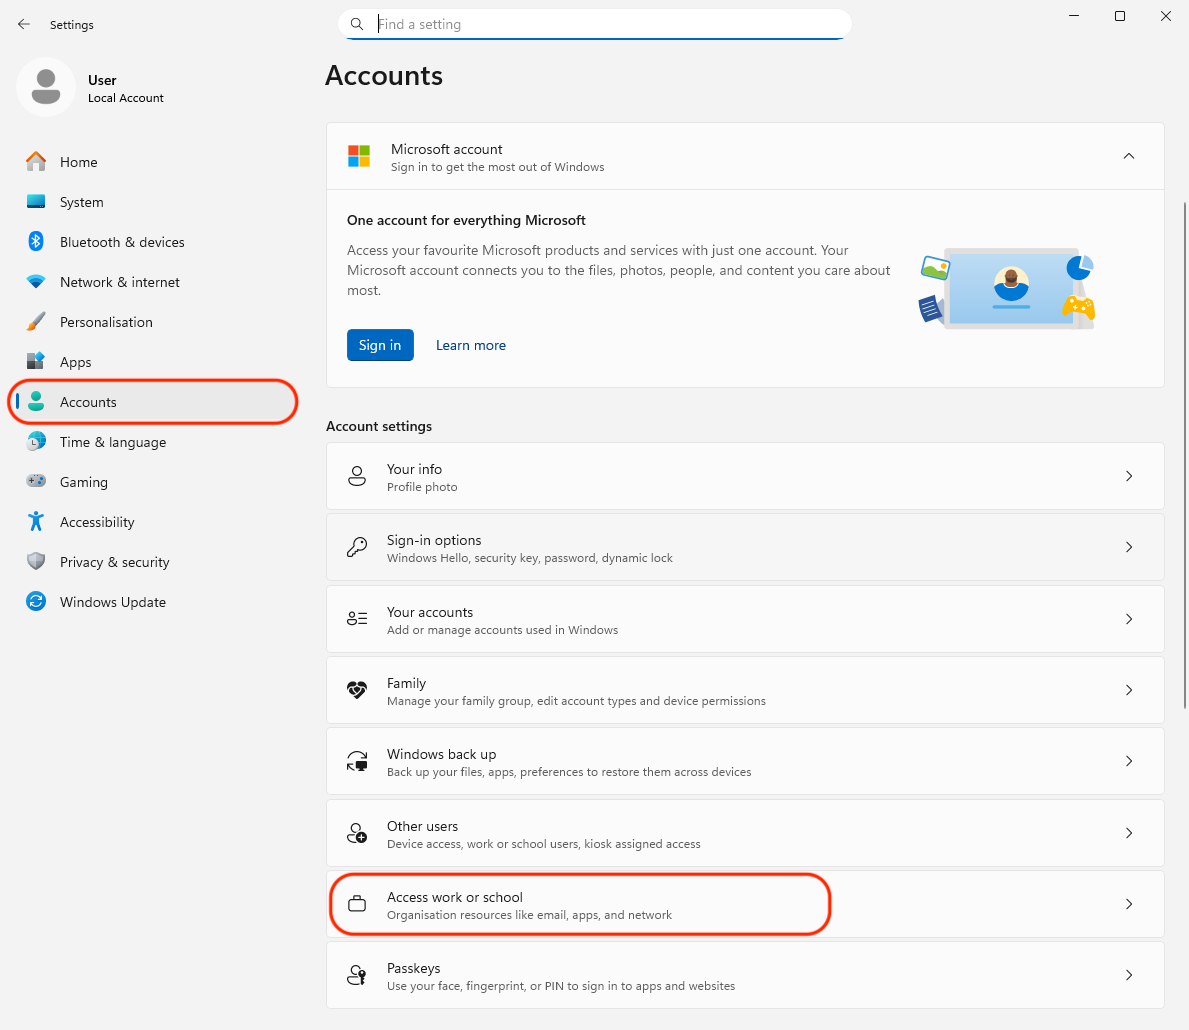
Task: Click the Sign-in options key icon
Action: click(357, 548)
